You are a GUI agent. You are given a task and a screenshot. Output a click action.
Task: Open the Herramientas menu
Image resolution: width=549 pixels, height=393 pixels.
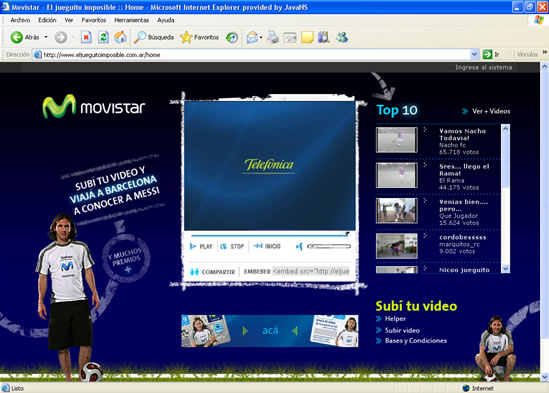coord(132,20)
